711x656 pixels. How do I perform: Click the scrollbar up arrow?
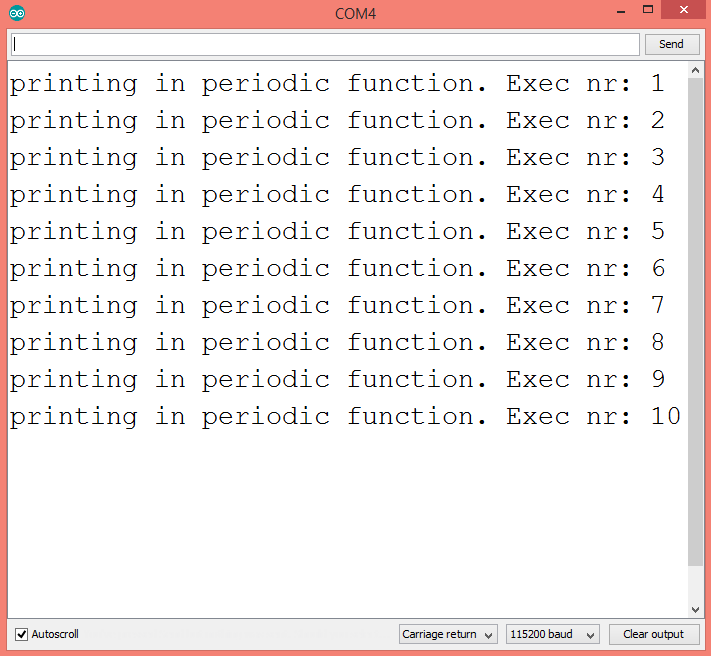695,70
